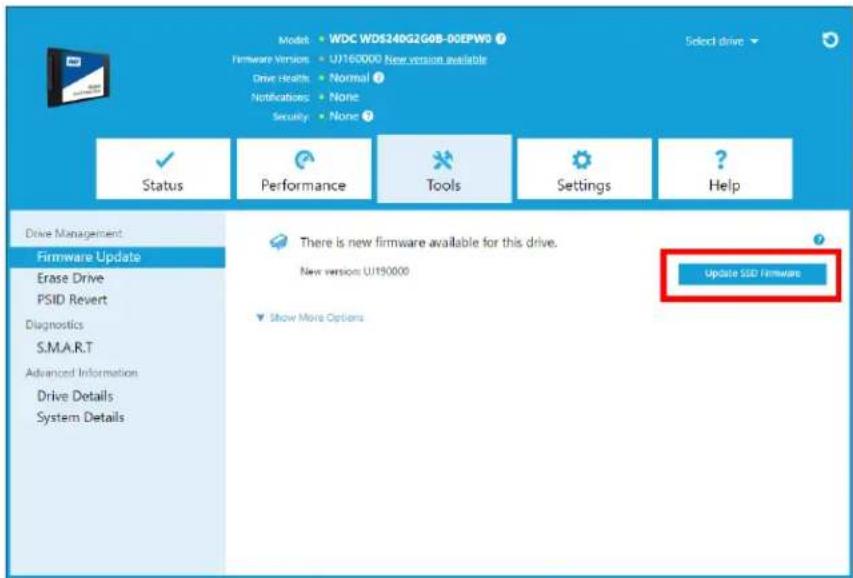Image resolution: width=853 pixels, height=578 pixels.
Task: Click the Diagnostics heading
Action: coord(54,324)
